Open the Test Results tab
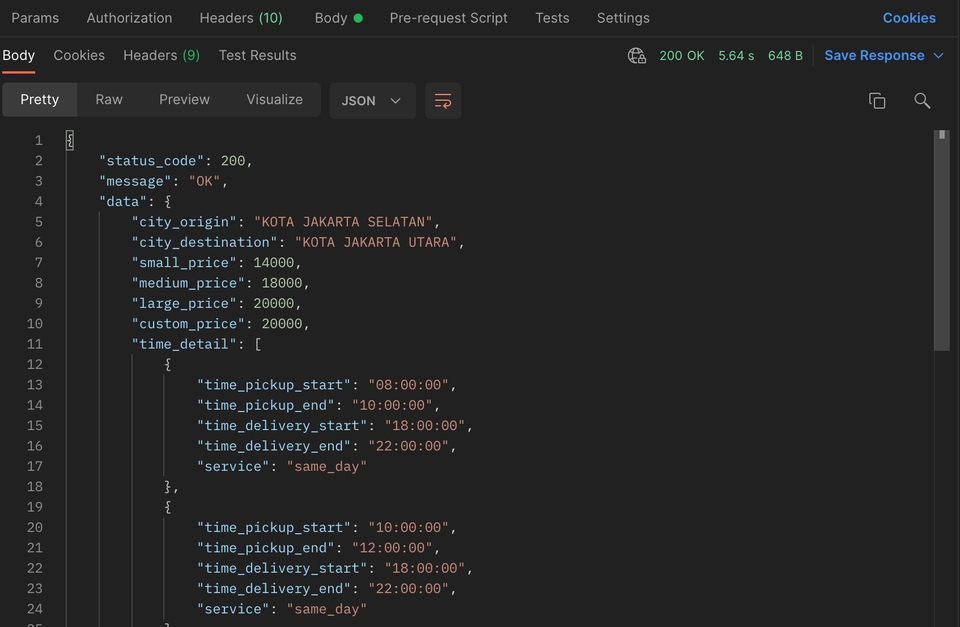Screen dimensions: 960x627 258,55
